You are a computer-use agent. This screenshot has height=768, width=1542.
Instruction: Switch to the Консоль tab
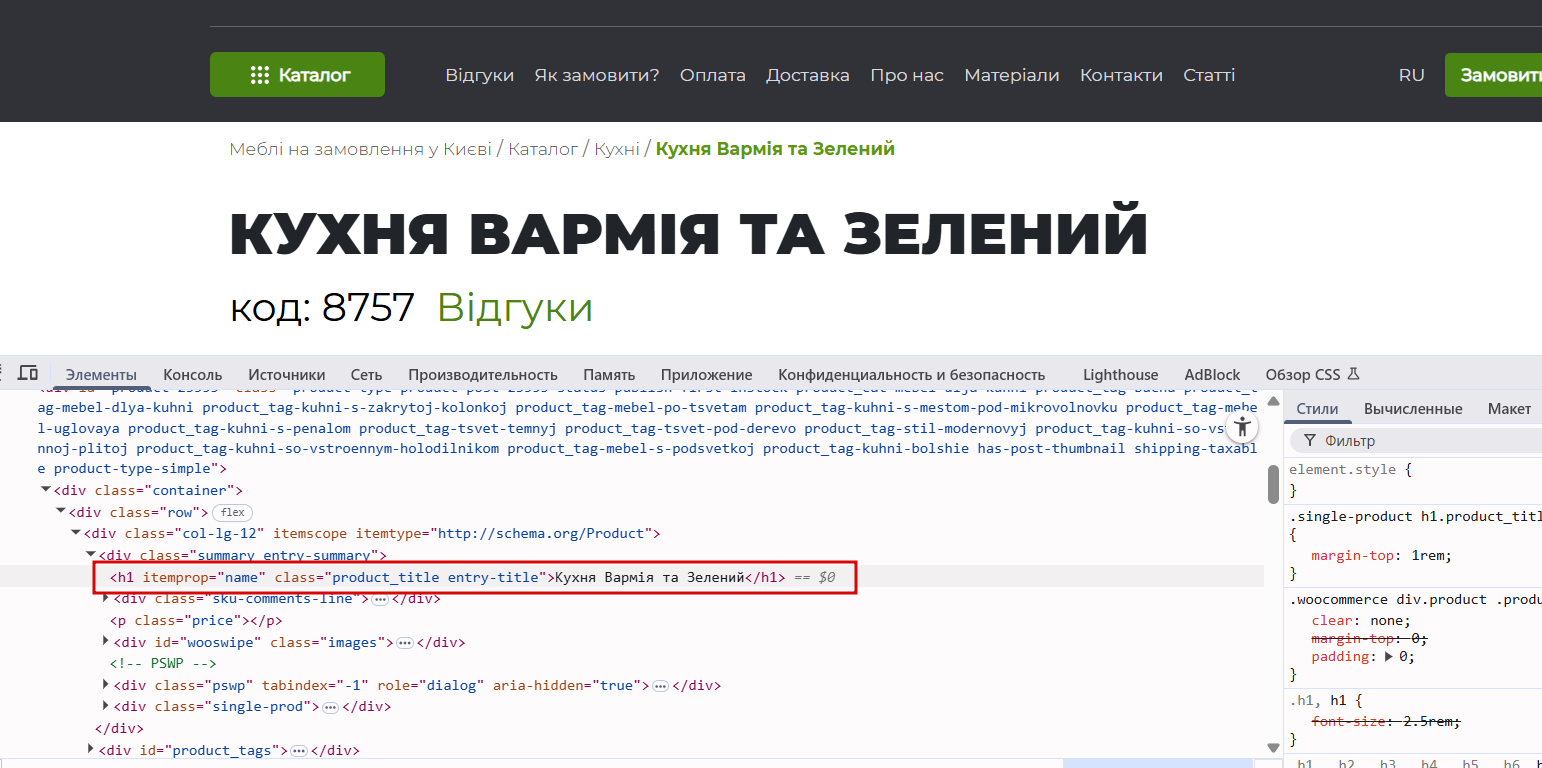coord(193,375)
